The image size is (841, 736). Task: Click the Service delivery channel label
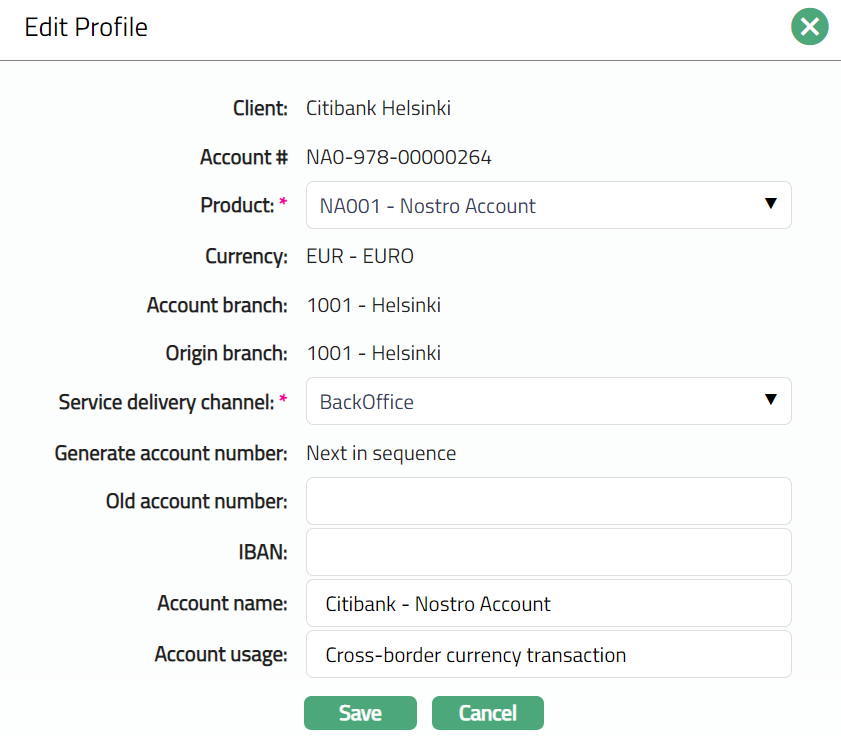[166, 402]
